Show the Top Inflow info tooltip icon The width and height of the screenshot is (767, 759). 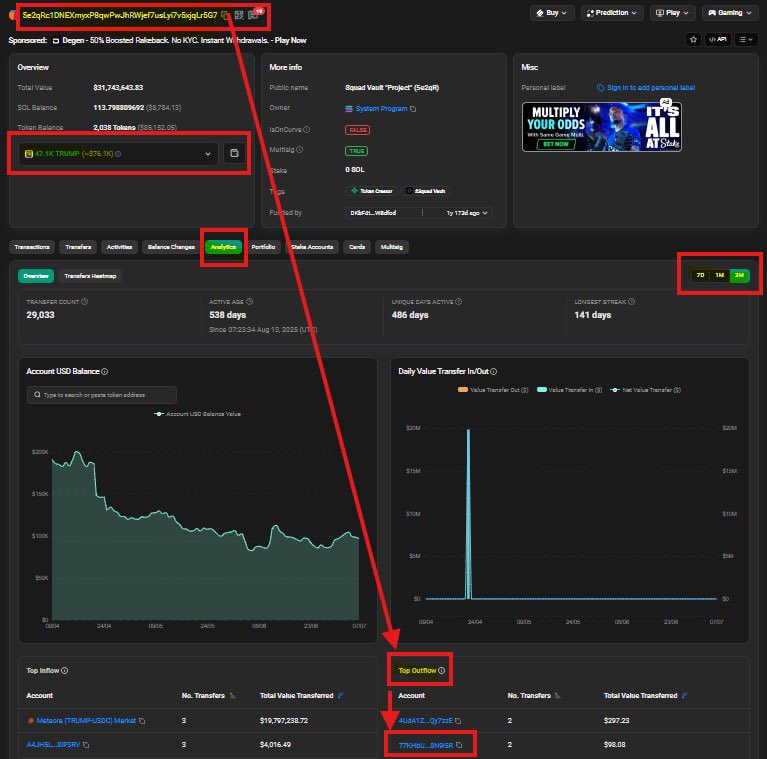(65, 670)
